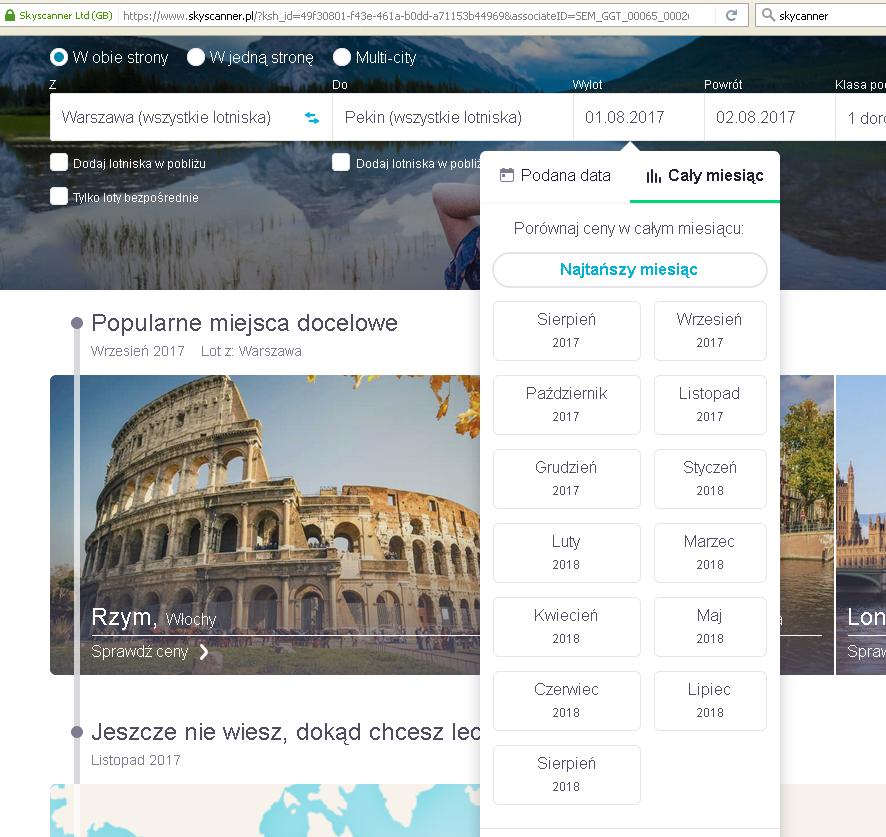Select Maj 2018 month
Viewport: 886px width, 837px height.
[x=710, y=627]
